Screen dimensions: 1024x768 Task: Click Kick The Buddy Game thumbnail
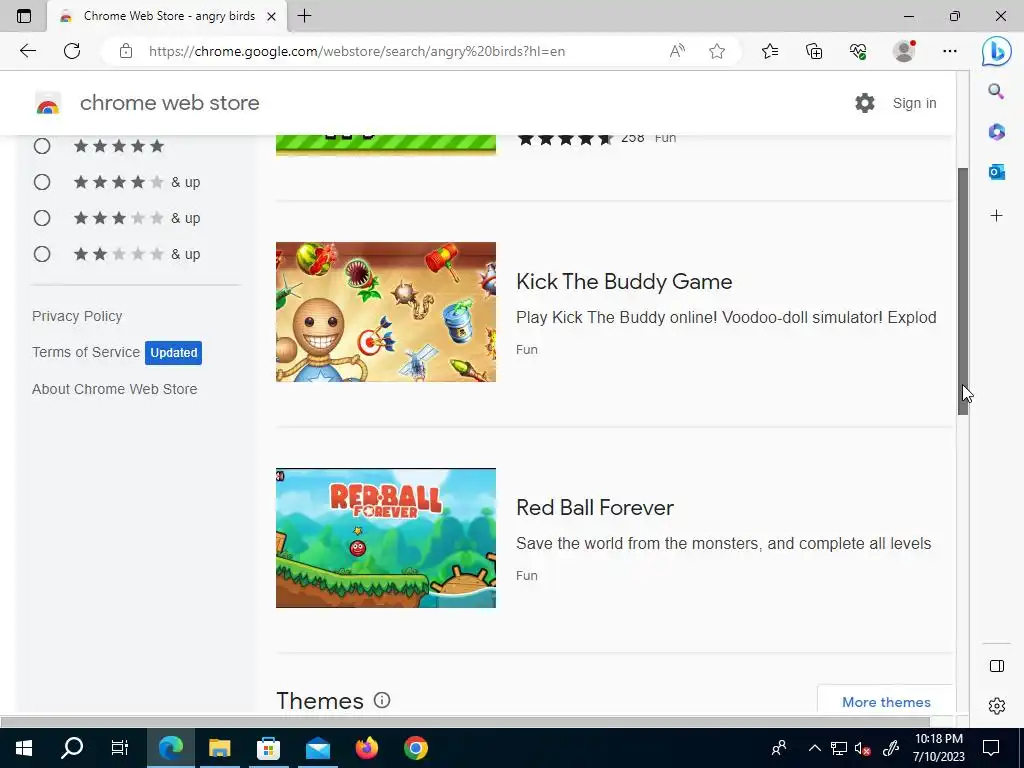(x=386, y=312)
